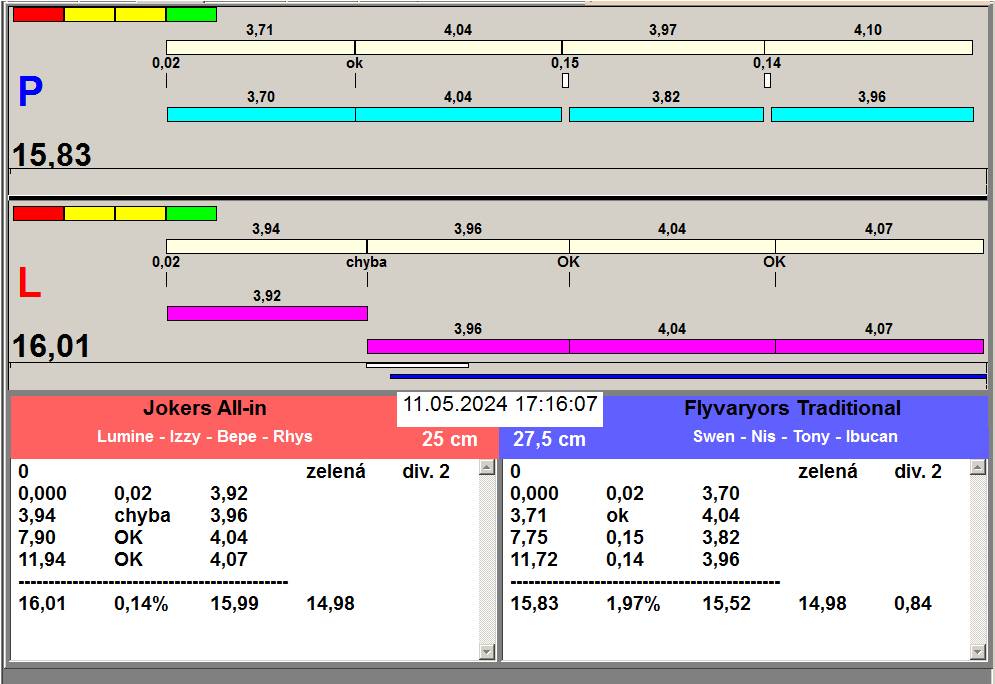Click lane L yellow light beside the red light
This screenshot has height=684, width=995.
click(89, 213)
